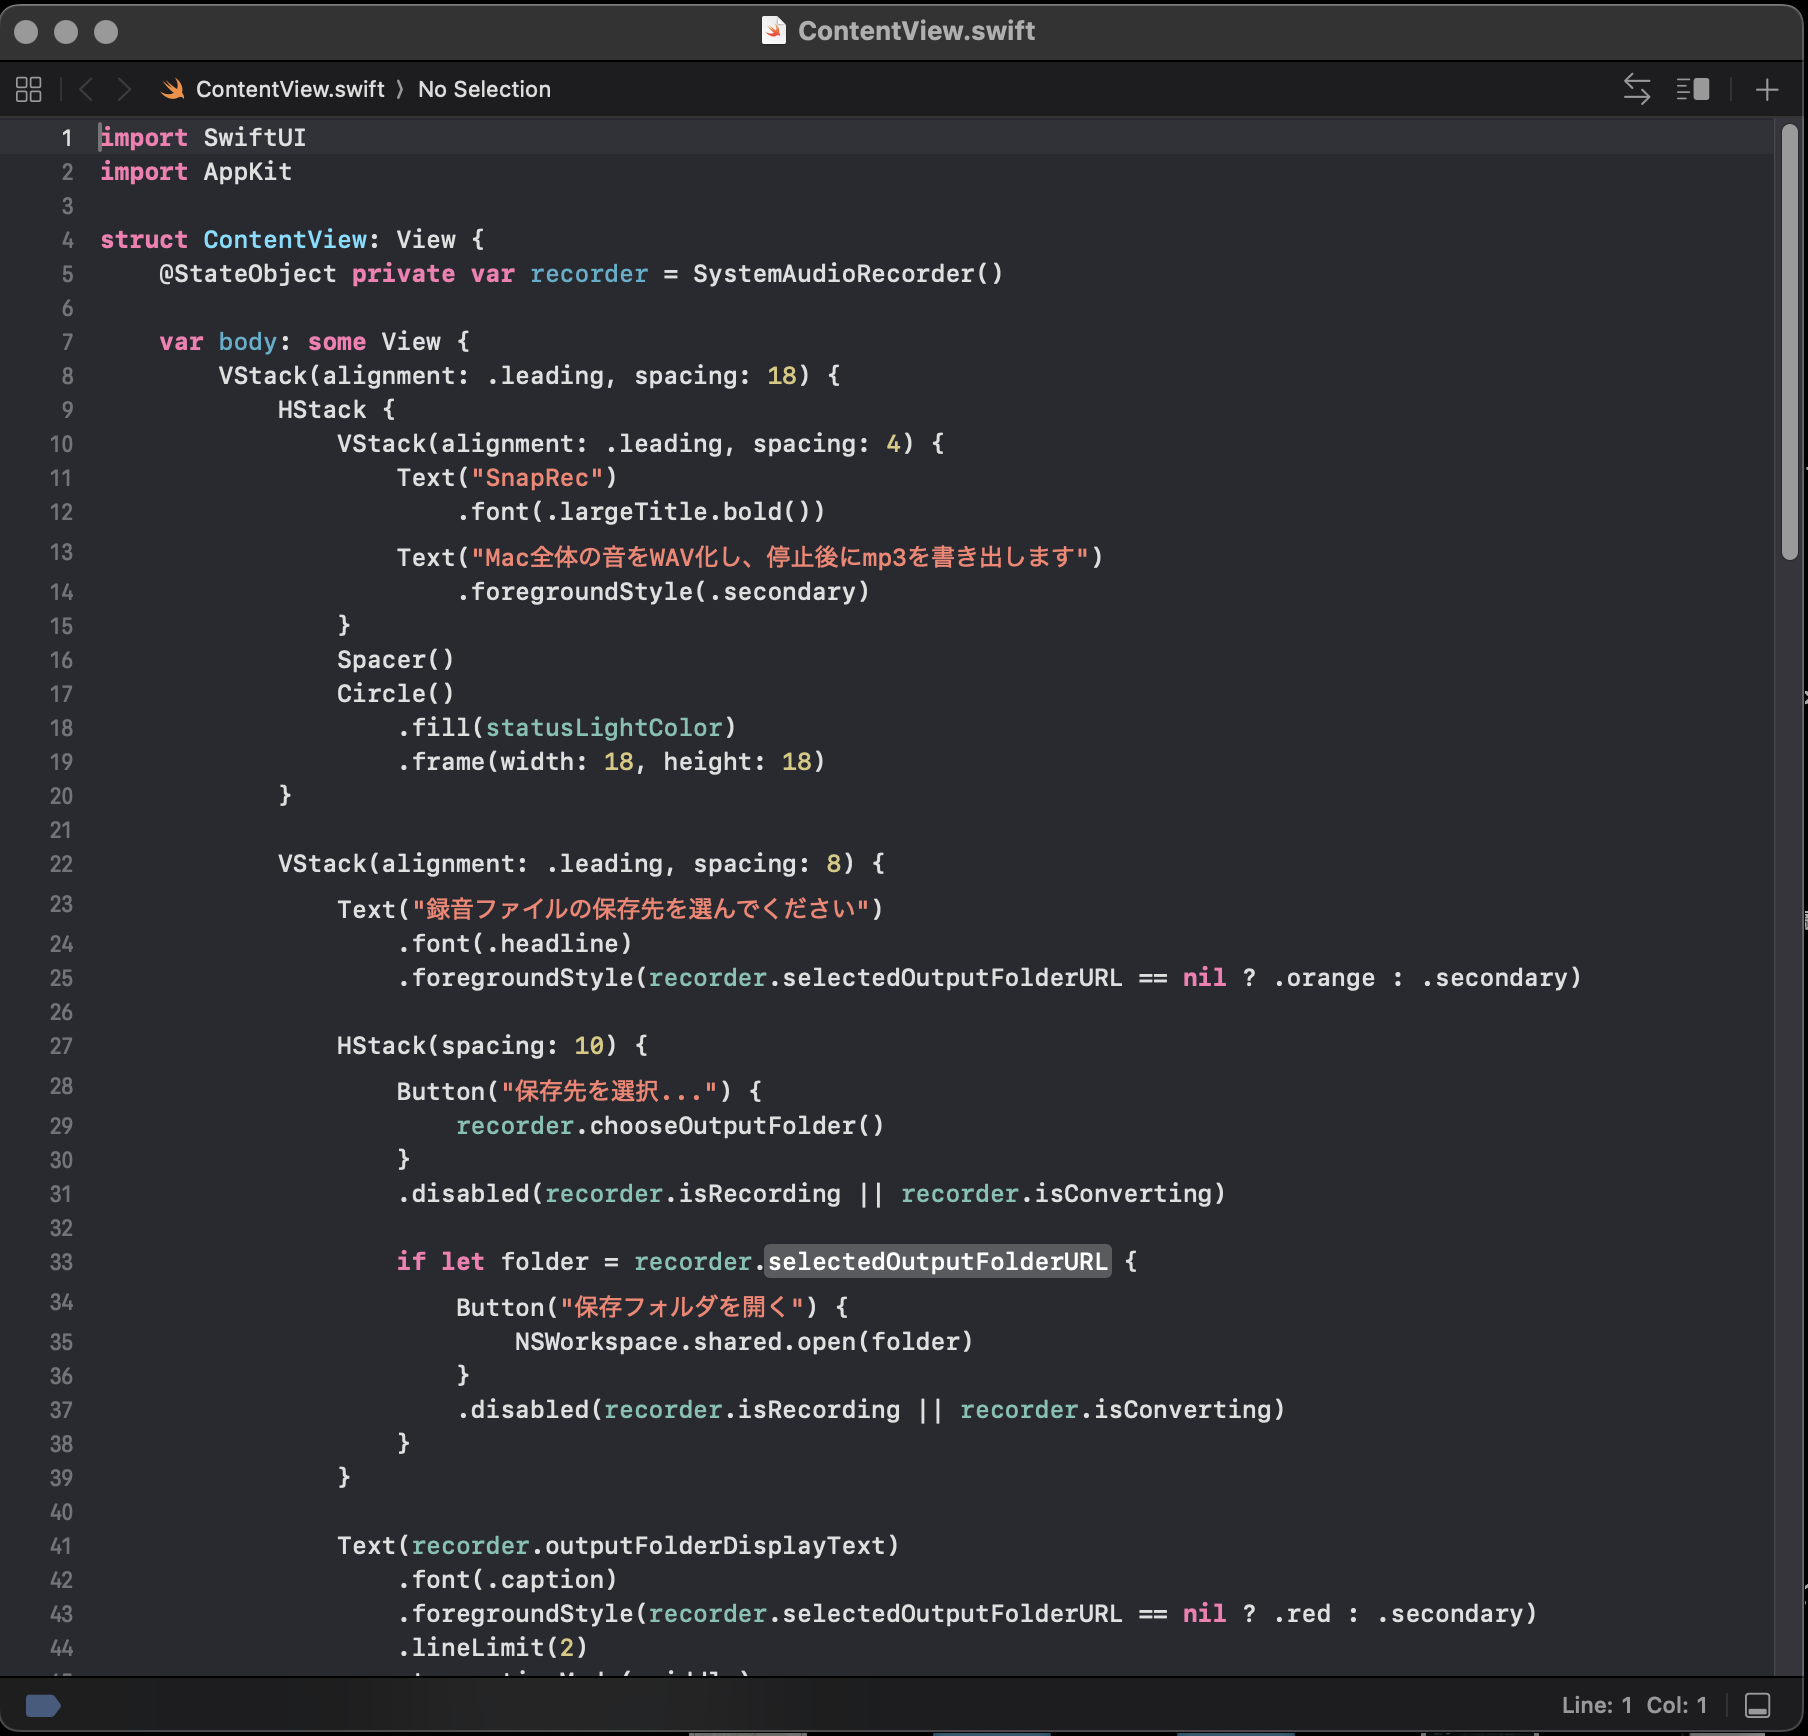Image resolution: width=1808 pixels, height=1736 pixels.
Task: Click the @StateObject attribute
Action: point(248,274)
